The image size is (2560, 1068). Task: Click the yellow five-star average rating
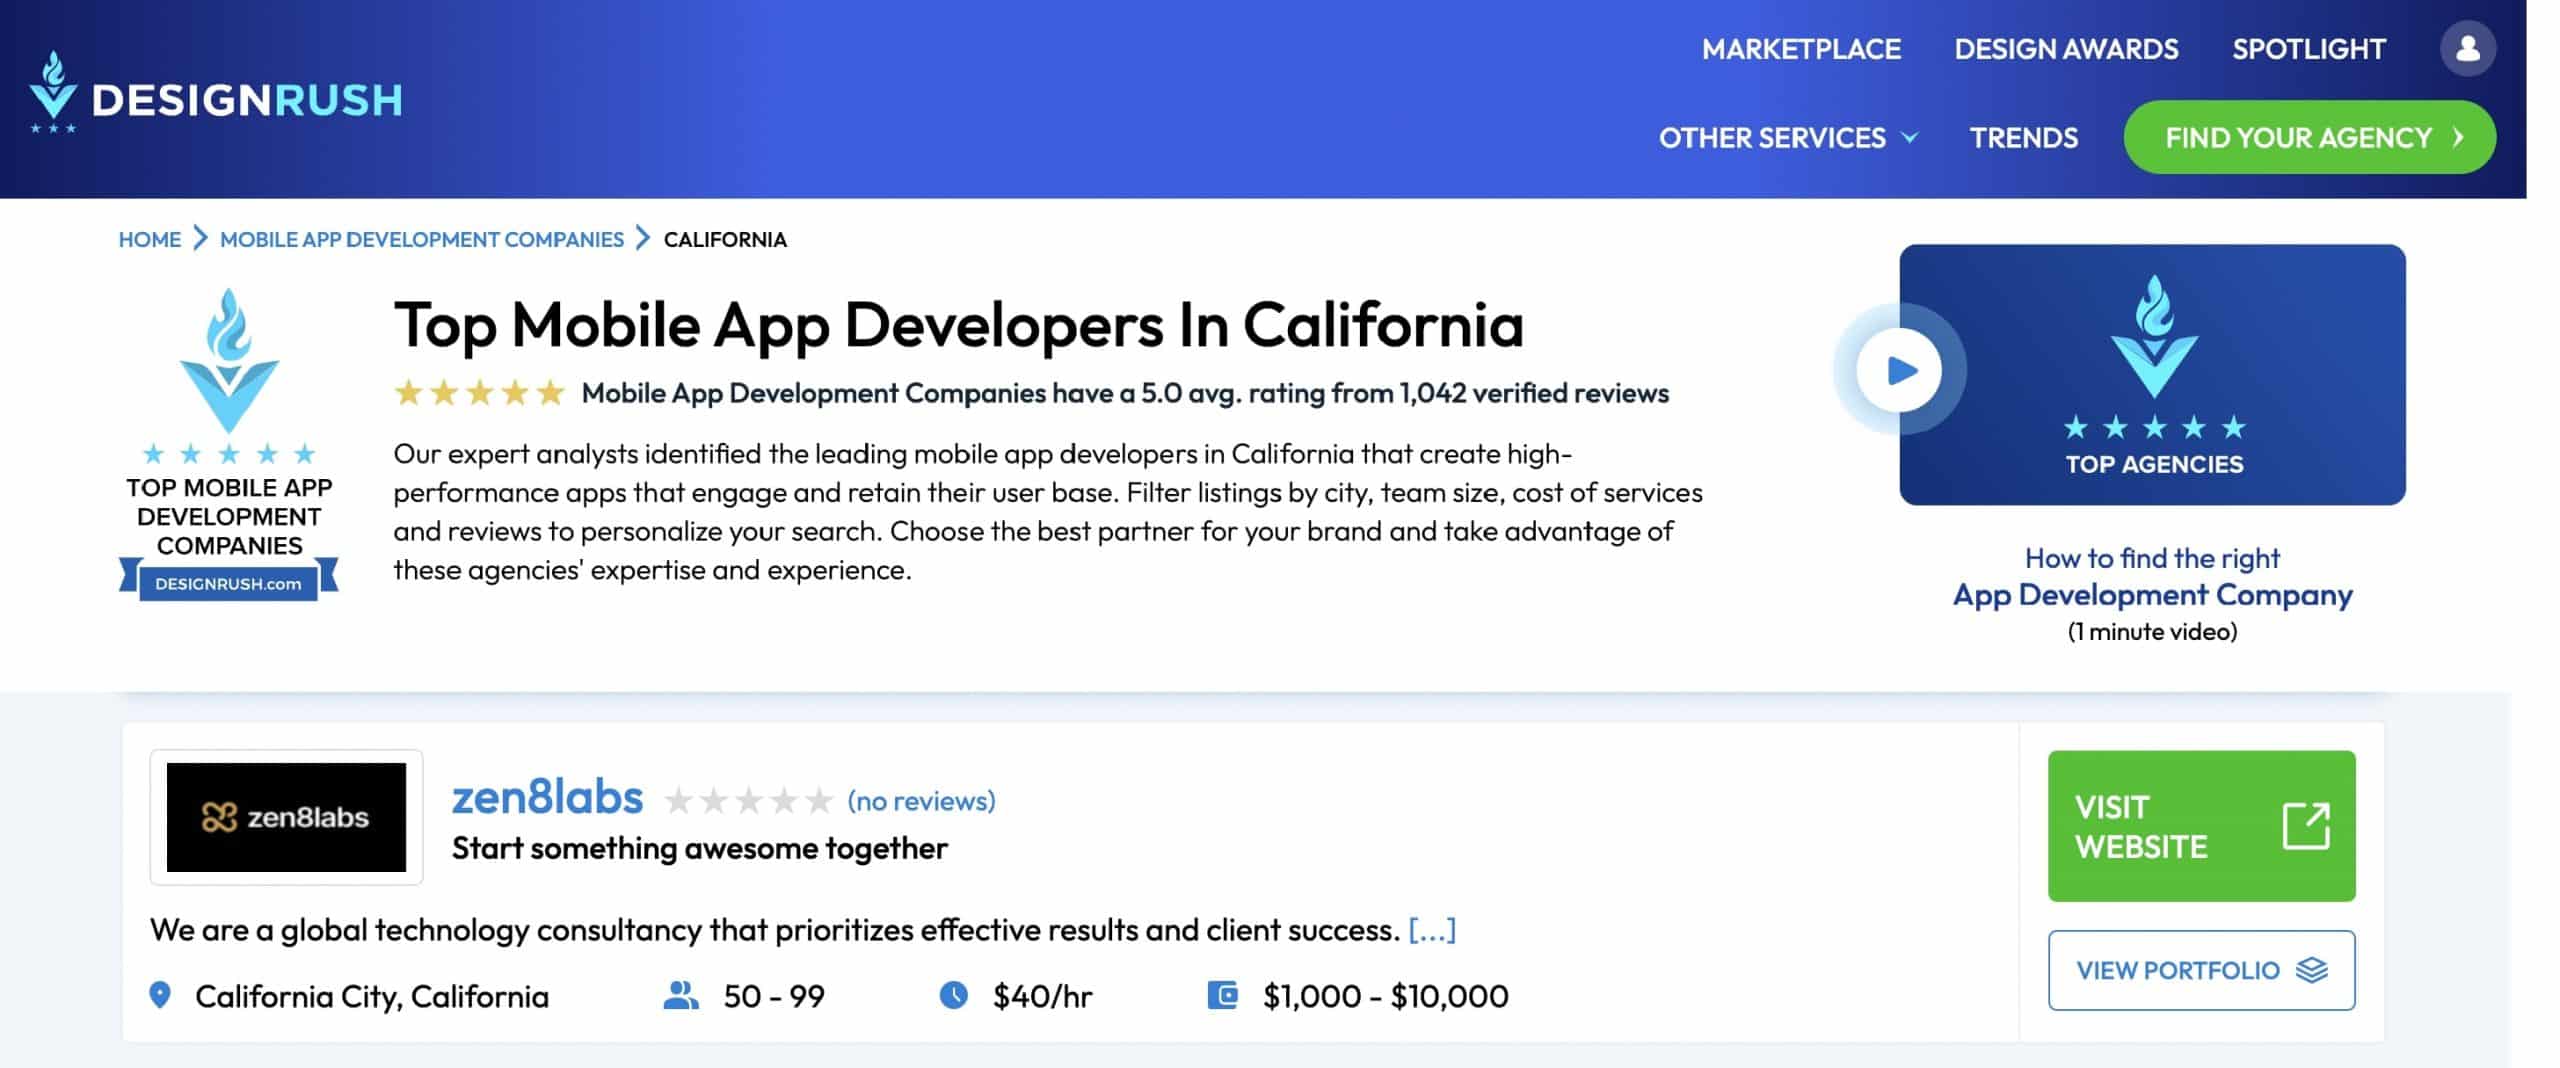(x=480, y=393)
